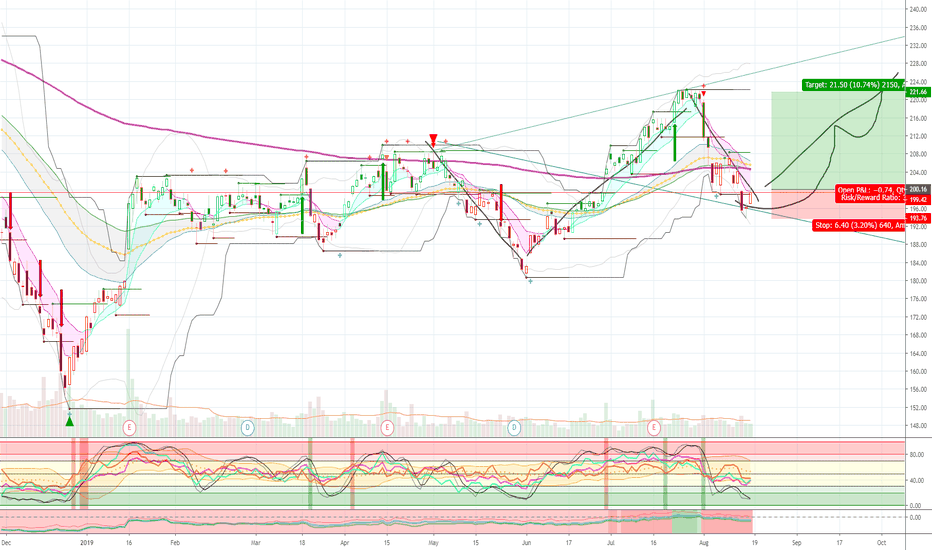This screenshot has width=932, height=550.
Task: Click the Open P&L / Risk/Reward Ratio label
Action: (x=870, y=194)
